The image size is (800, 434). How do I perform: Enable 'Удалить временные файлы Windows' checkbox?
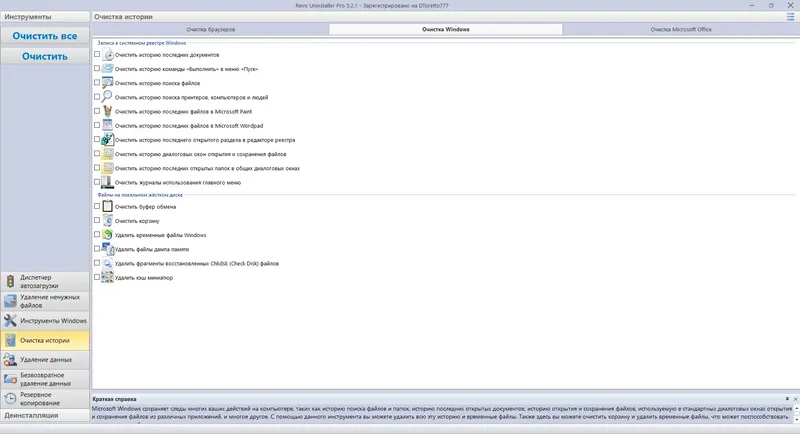pos(97,235)
